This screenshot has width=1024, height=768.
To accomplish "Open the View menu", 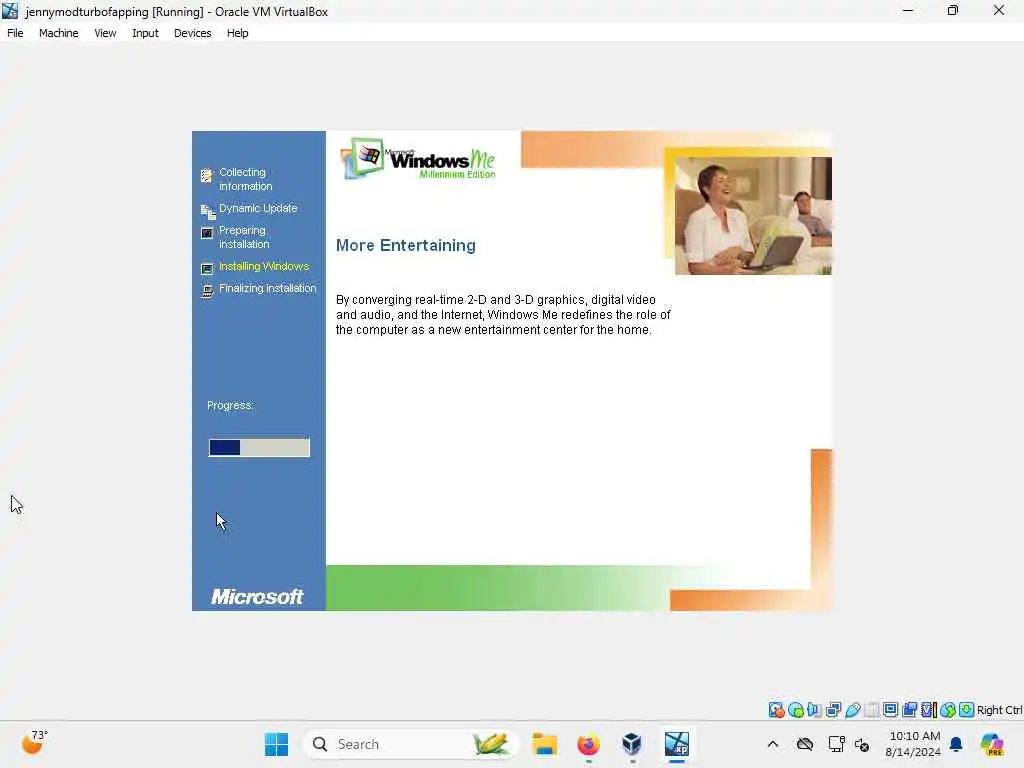I will (x=105, y=33).
